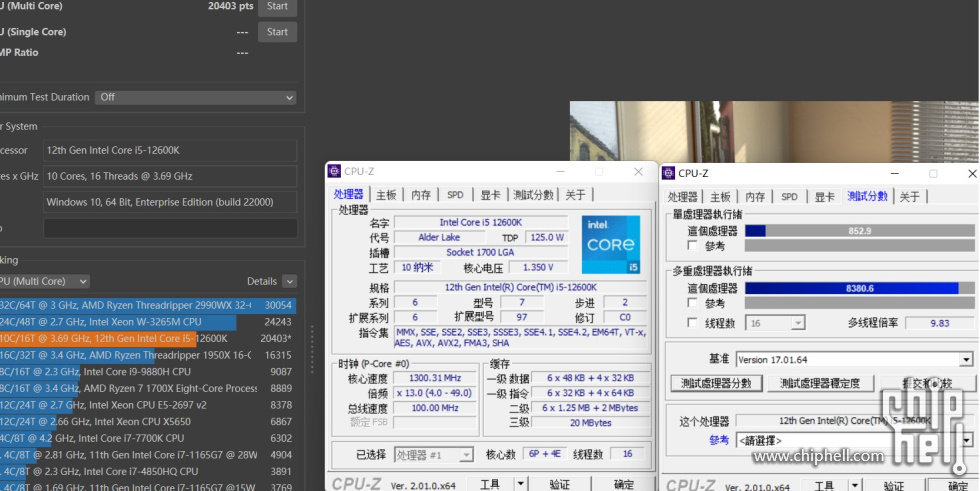Select the Intel Core i9-9880H ranking row

click(148, 372)
